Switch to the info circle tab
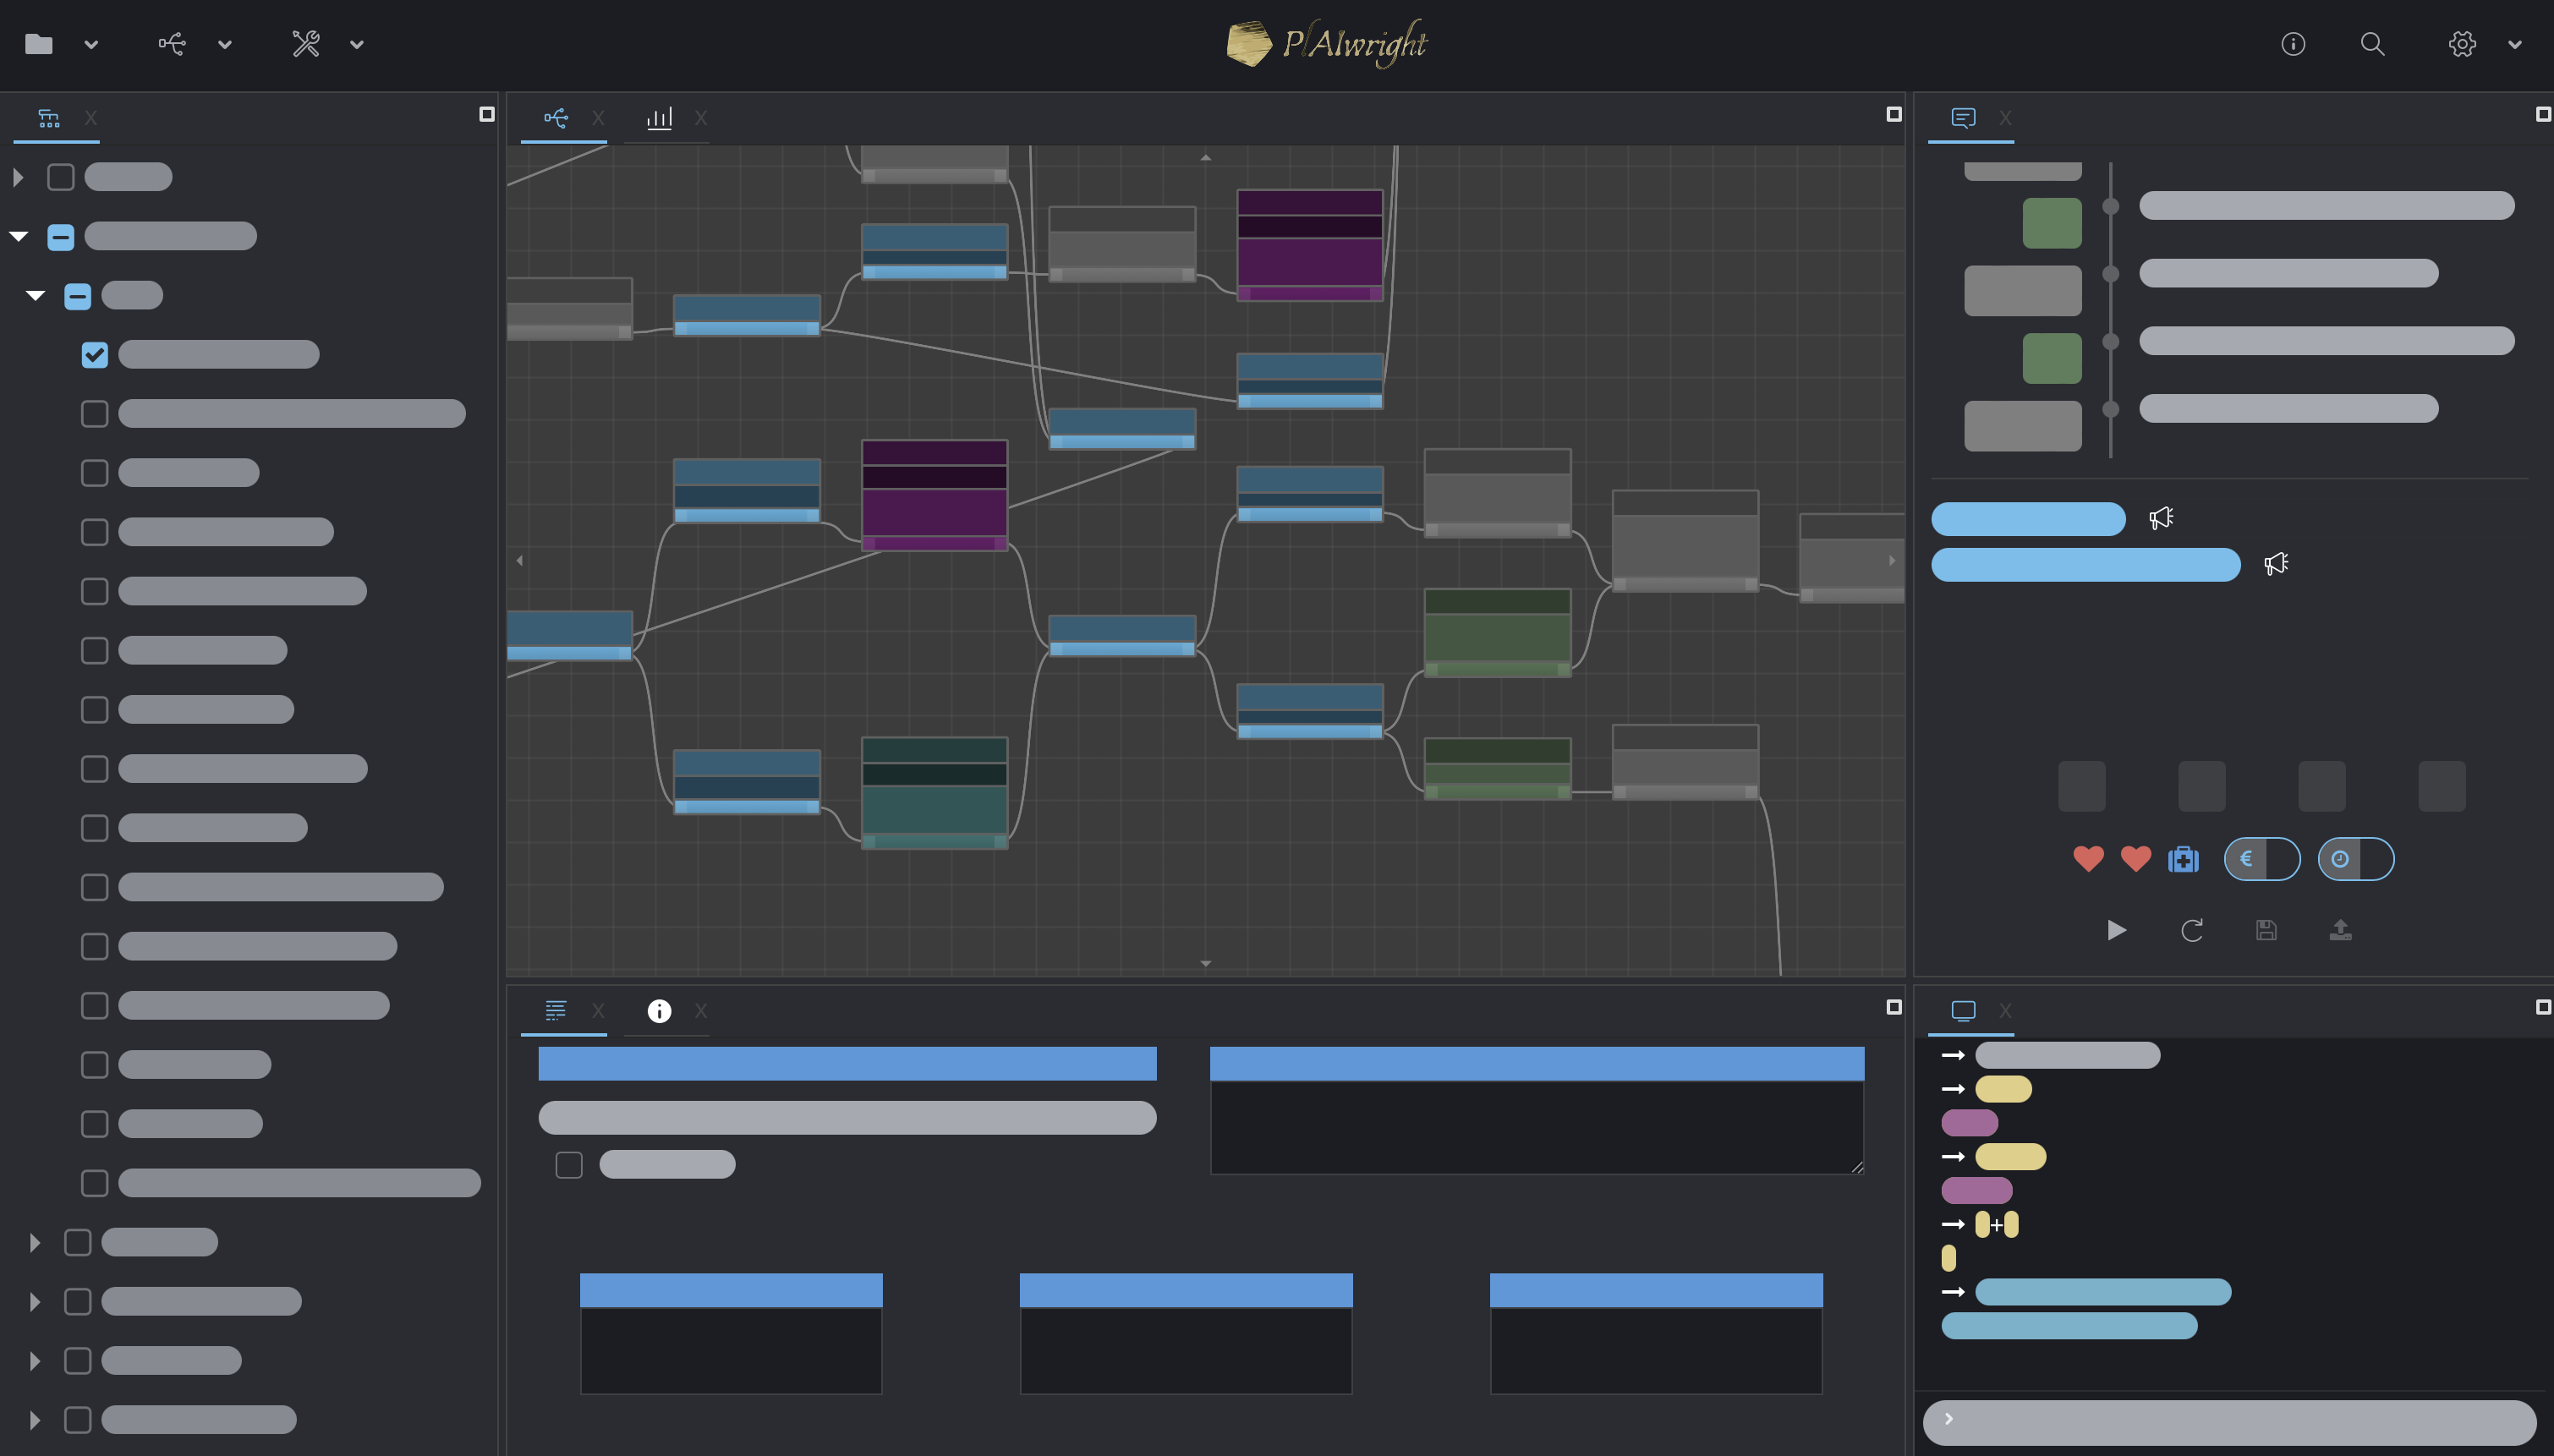 (659, 1011)
